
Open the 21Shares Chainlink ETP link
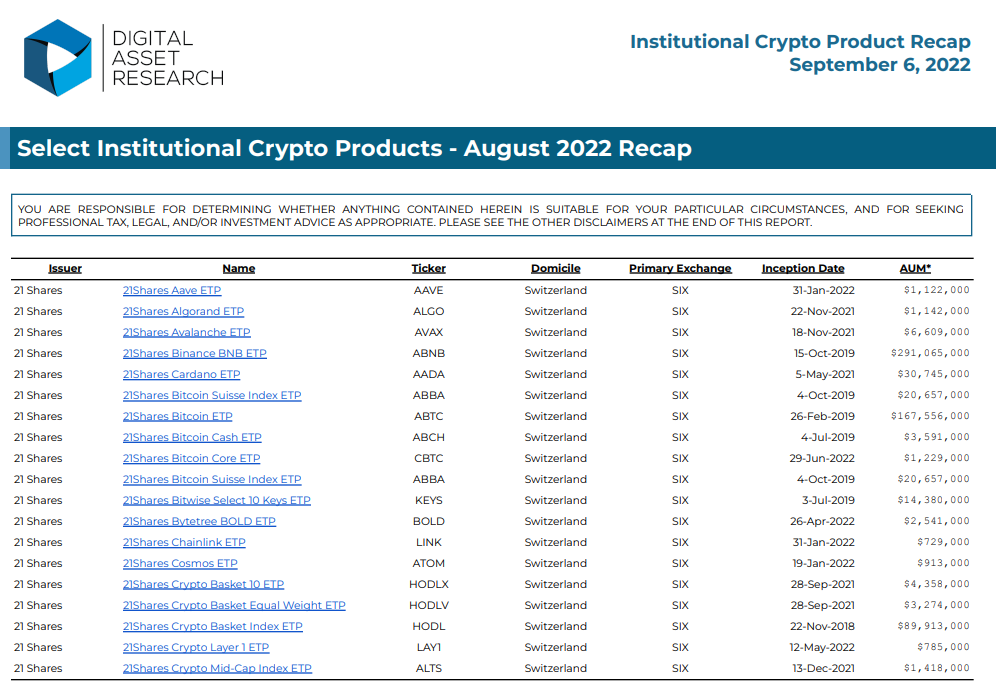tap(184, 542)
